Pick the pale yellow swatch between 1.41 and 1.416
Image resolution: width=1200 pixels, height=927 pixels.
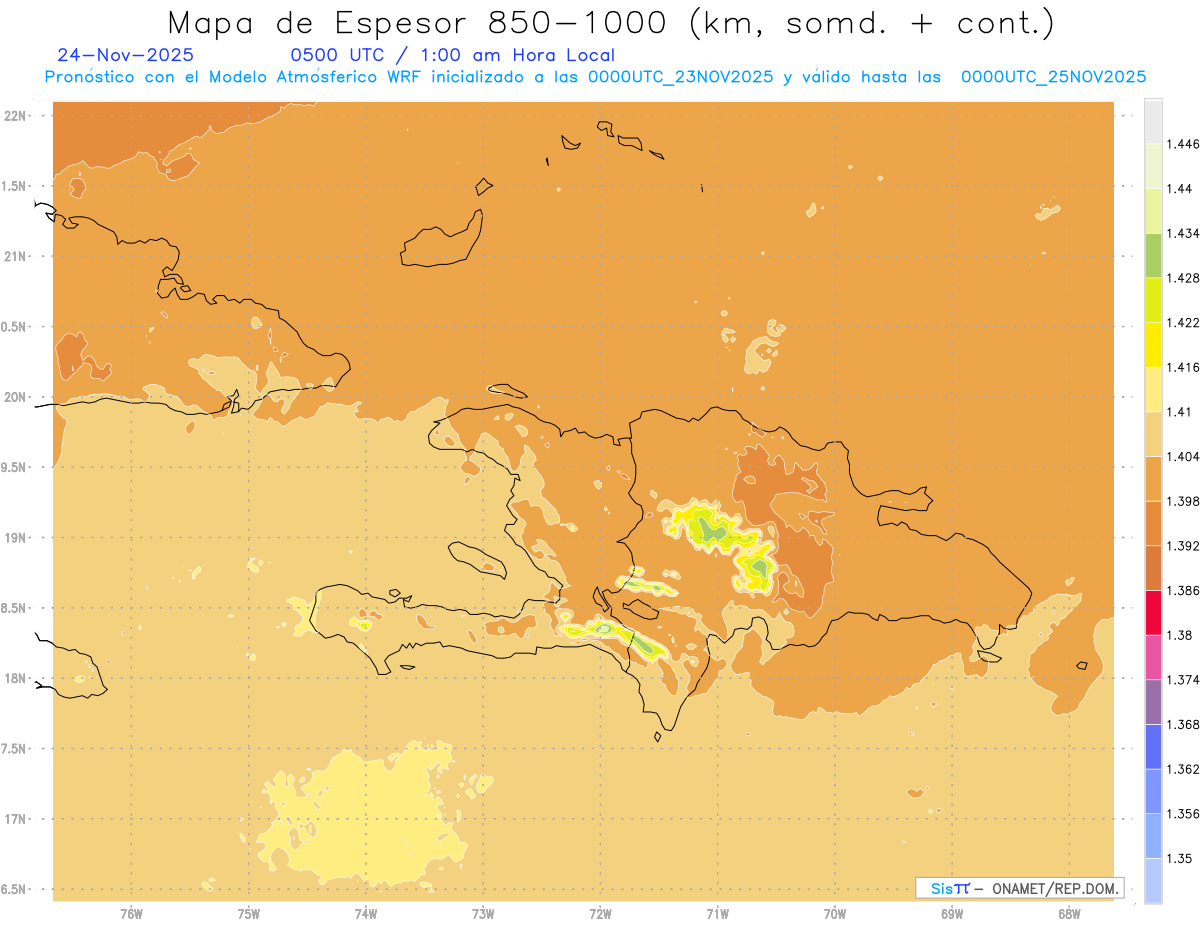point(1153,389)
